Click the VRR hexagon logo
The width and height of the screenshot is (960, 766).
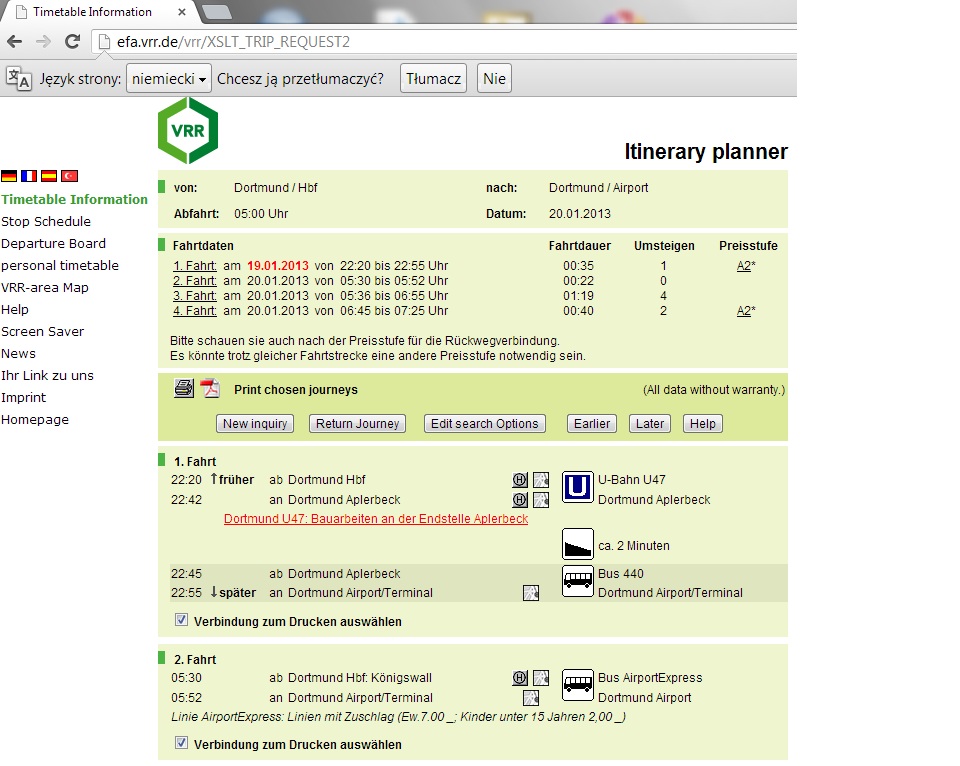[188, 130]
